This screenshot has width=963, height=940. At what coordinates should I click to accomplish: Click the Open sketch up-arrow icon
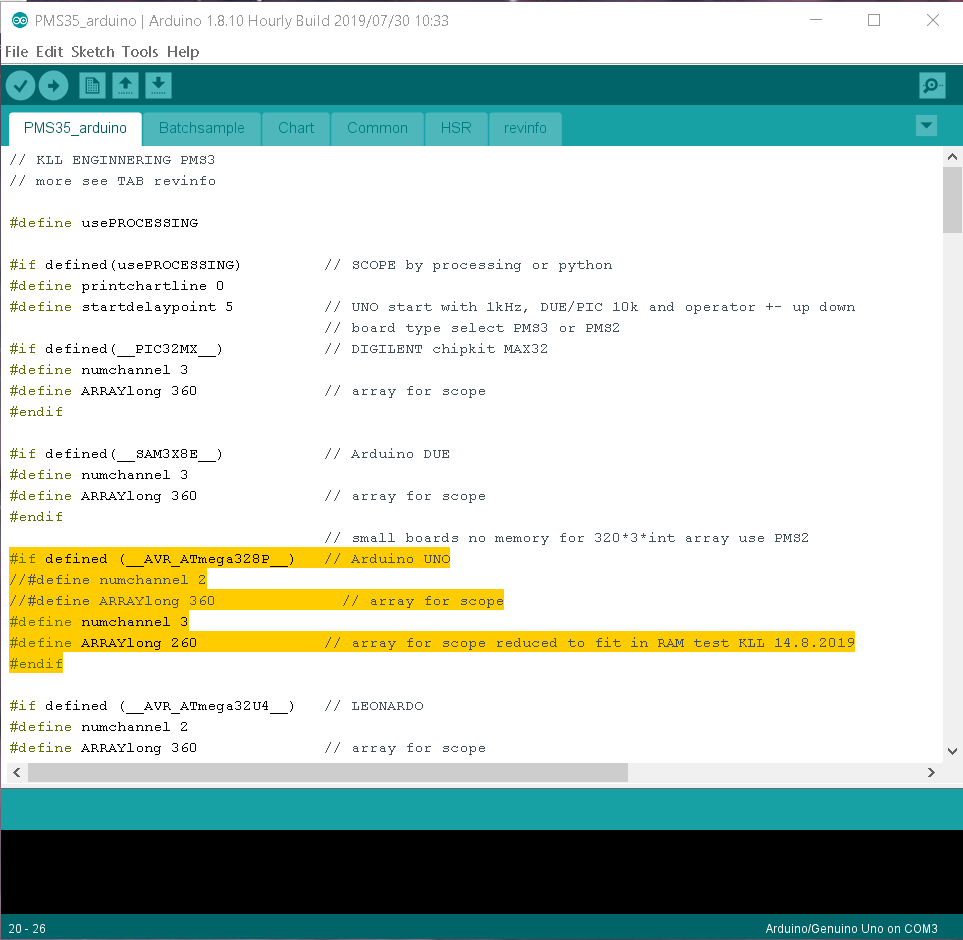(x=125, y=86)
